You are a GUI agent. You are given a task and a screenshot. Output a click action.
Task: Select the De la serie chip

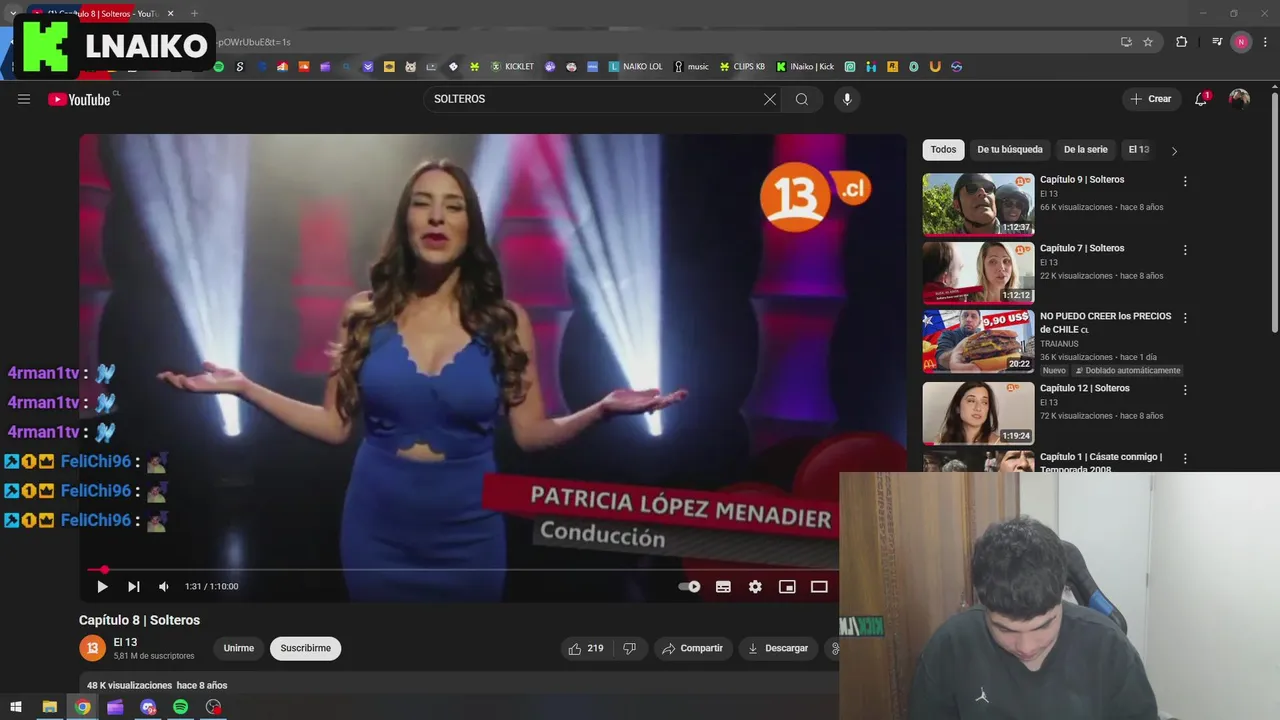pos(1086,150)
